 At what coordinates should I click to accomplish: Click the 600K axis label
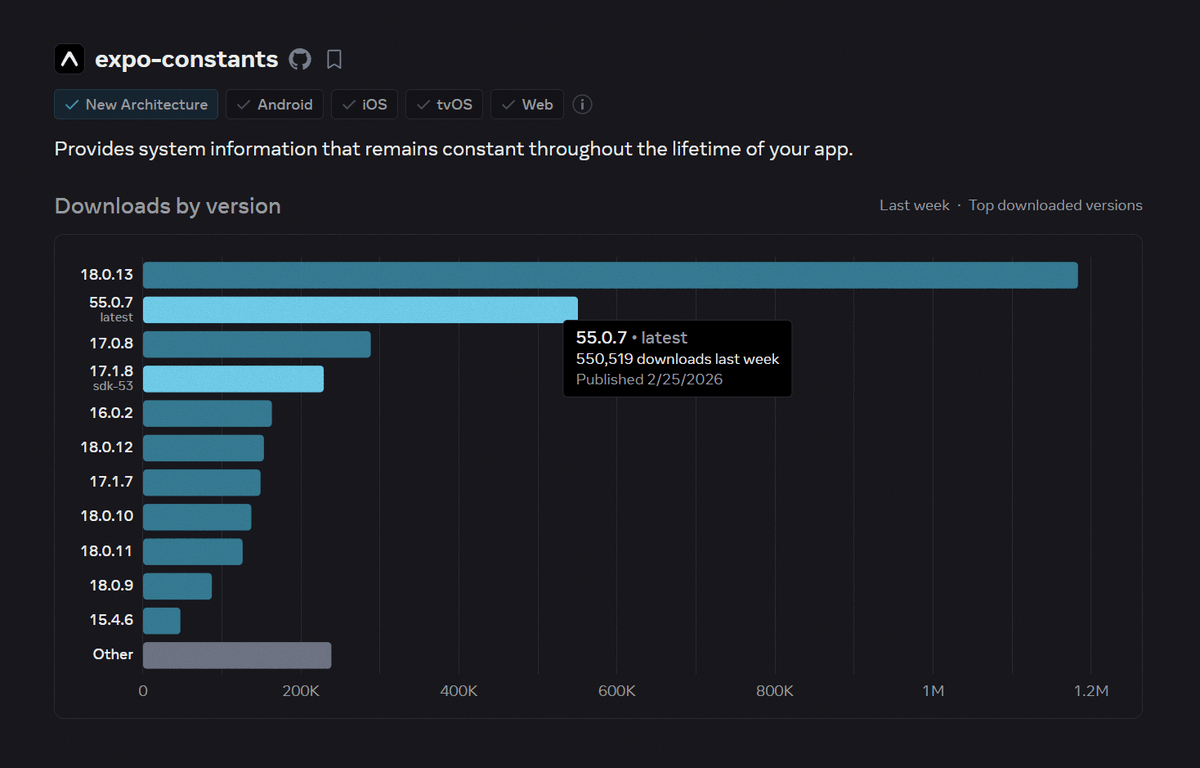(617, 692)
